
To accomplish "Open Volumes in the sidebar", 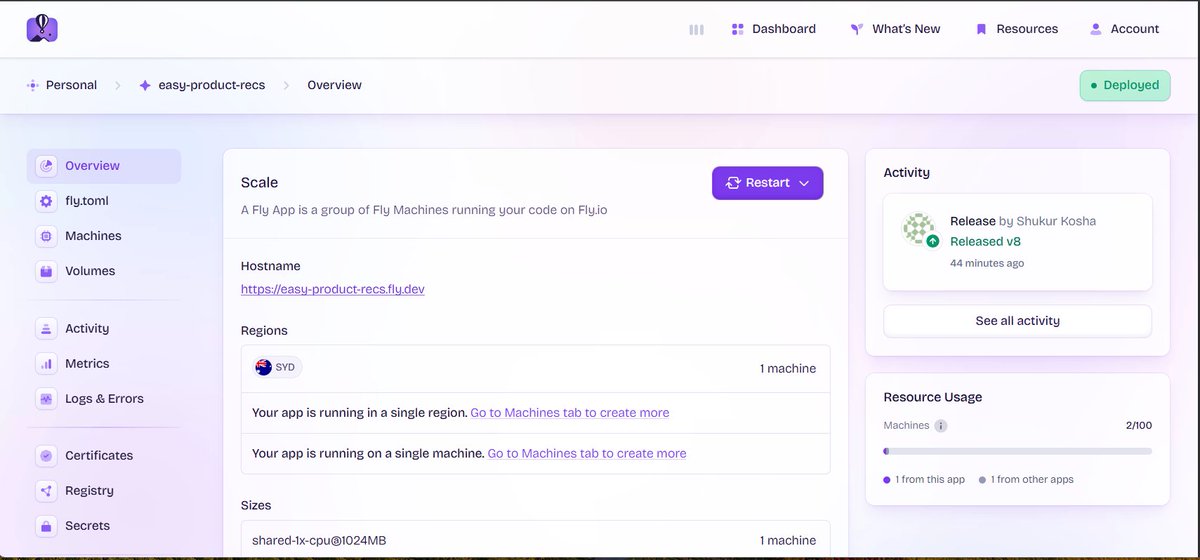I will pyautogui.click(x=104, y=271).
